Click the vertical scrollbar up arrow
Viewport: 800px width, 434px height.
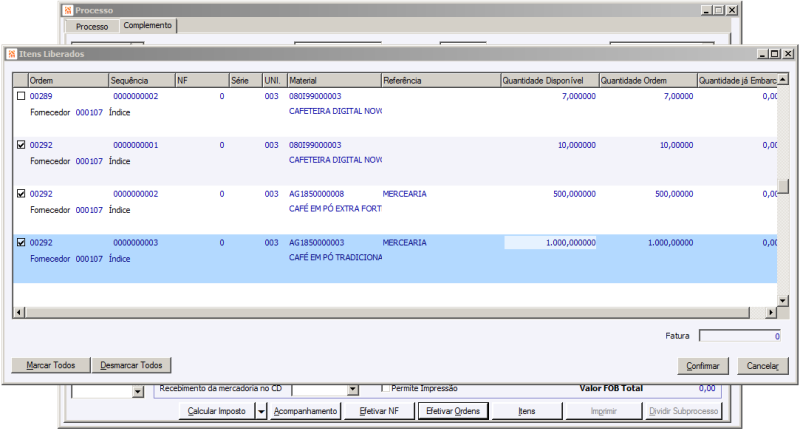(783, 79)
